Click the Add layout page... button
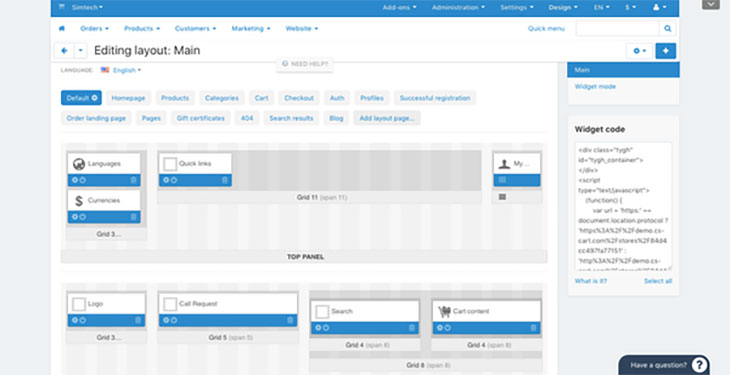730x375 pixels. pos(387,118)
